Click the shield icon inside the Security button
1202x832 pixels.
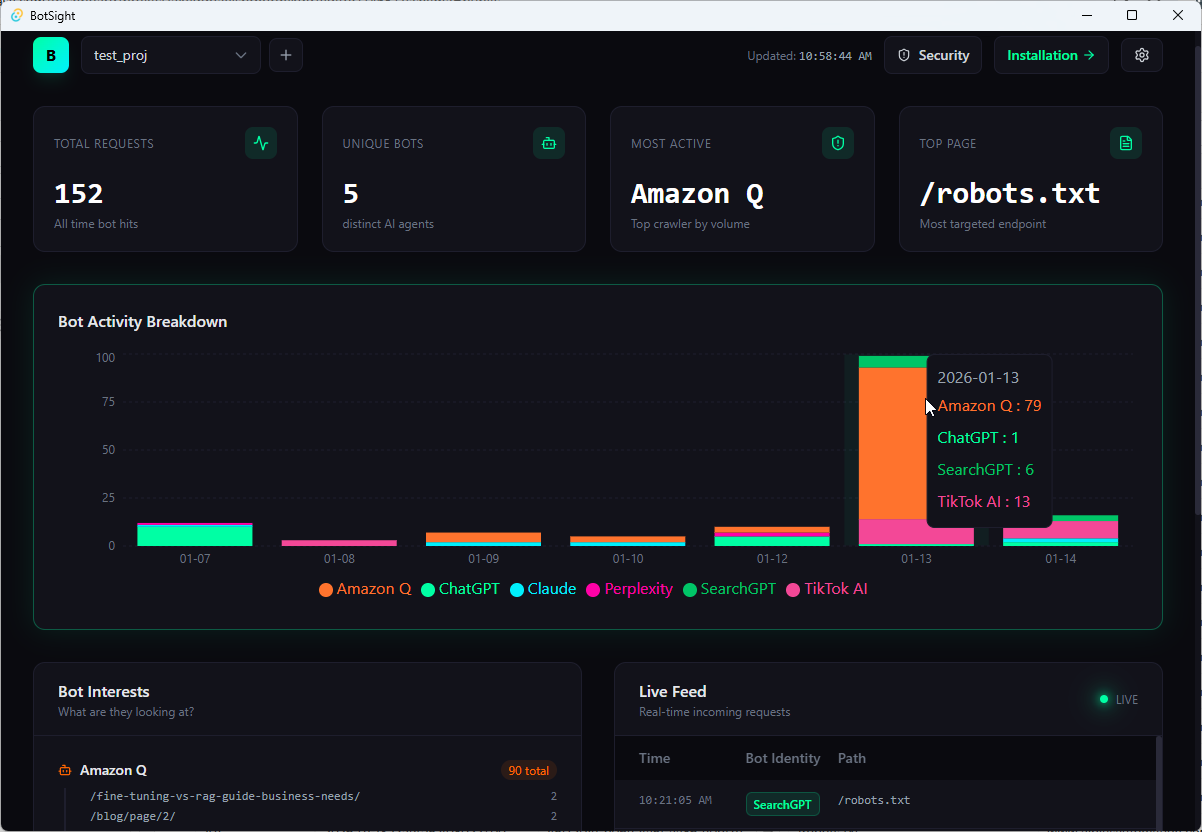click(x=904, y=55)
